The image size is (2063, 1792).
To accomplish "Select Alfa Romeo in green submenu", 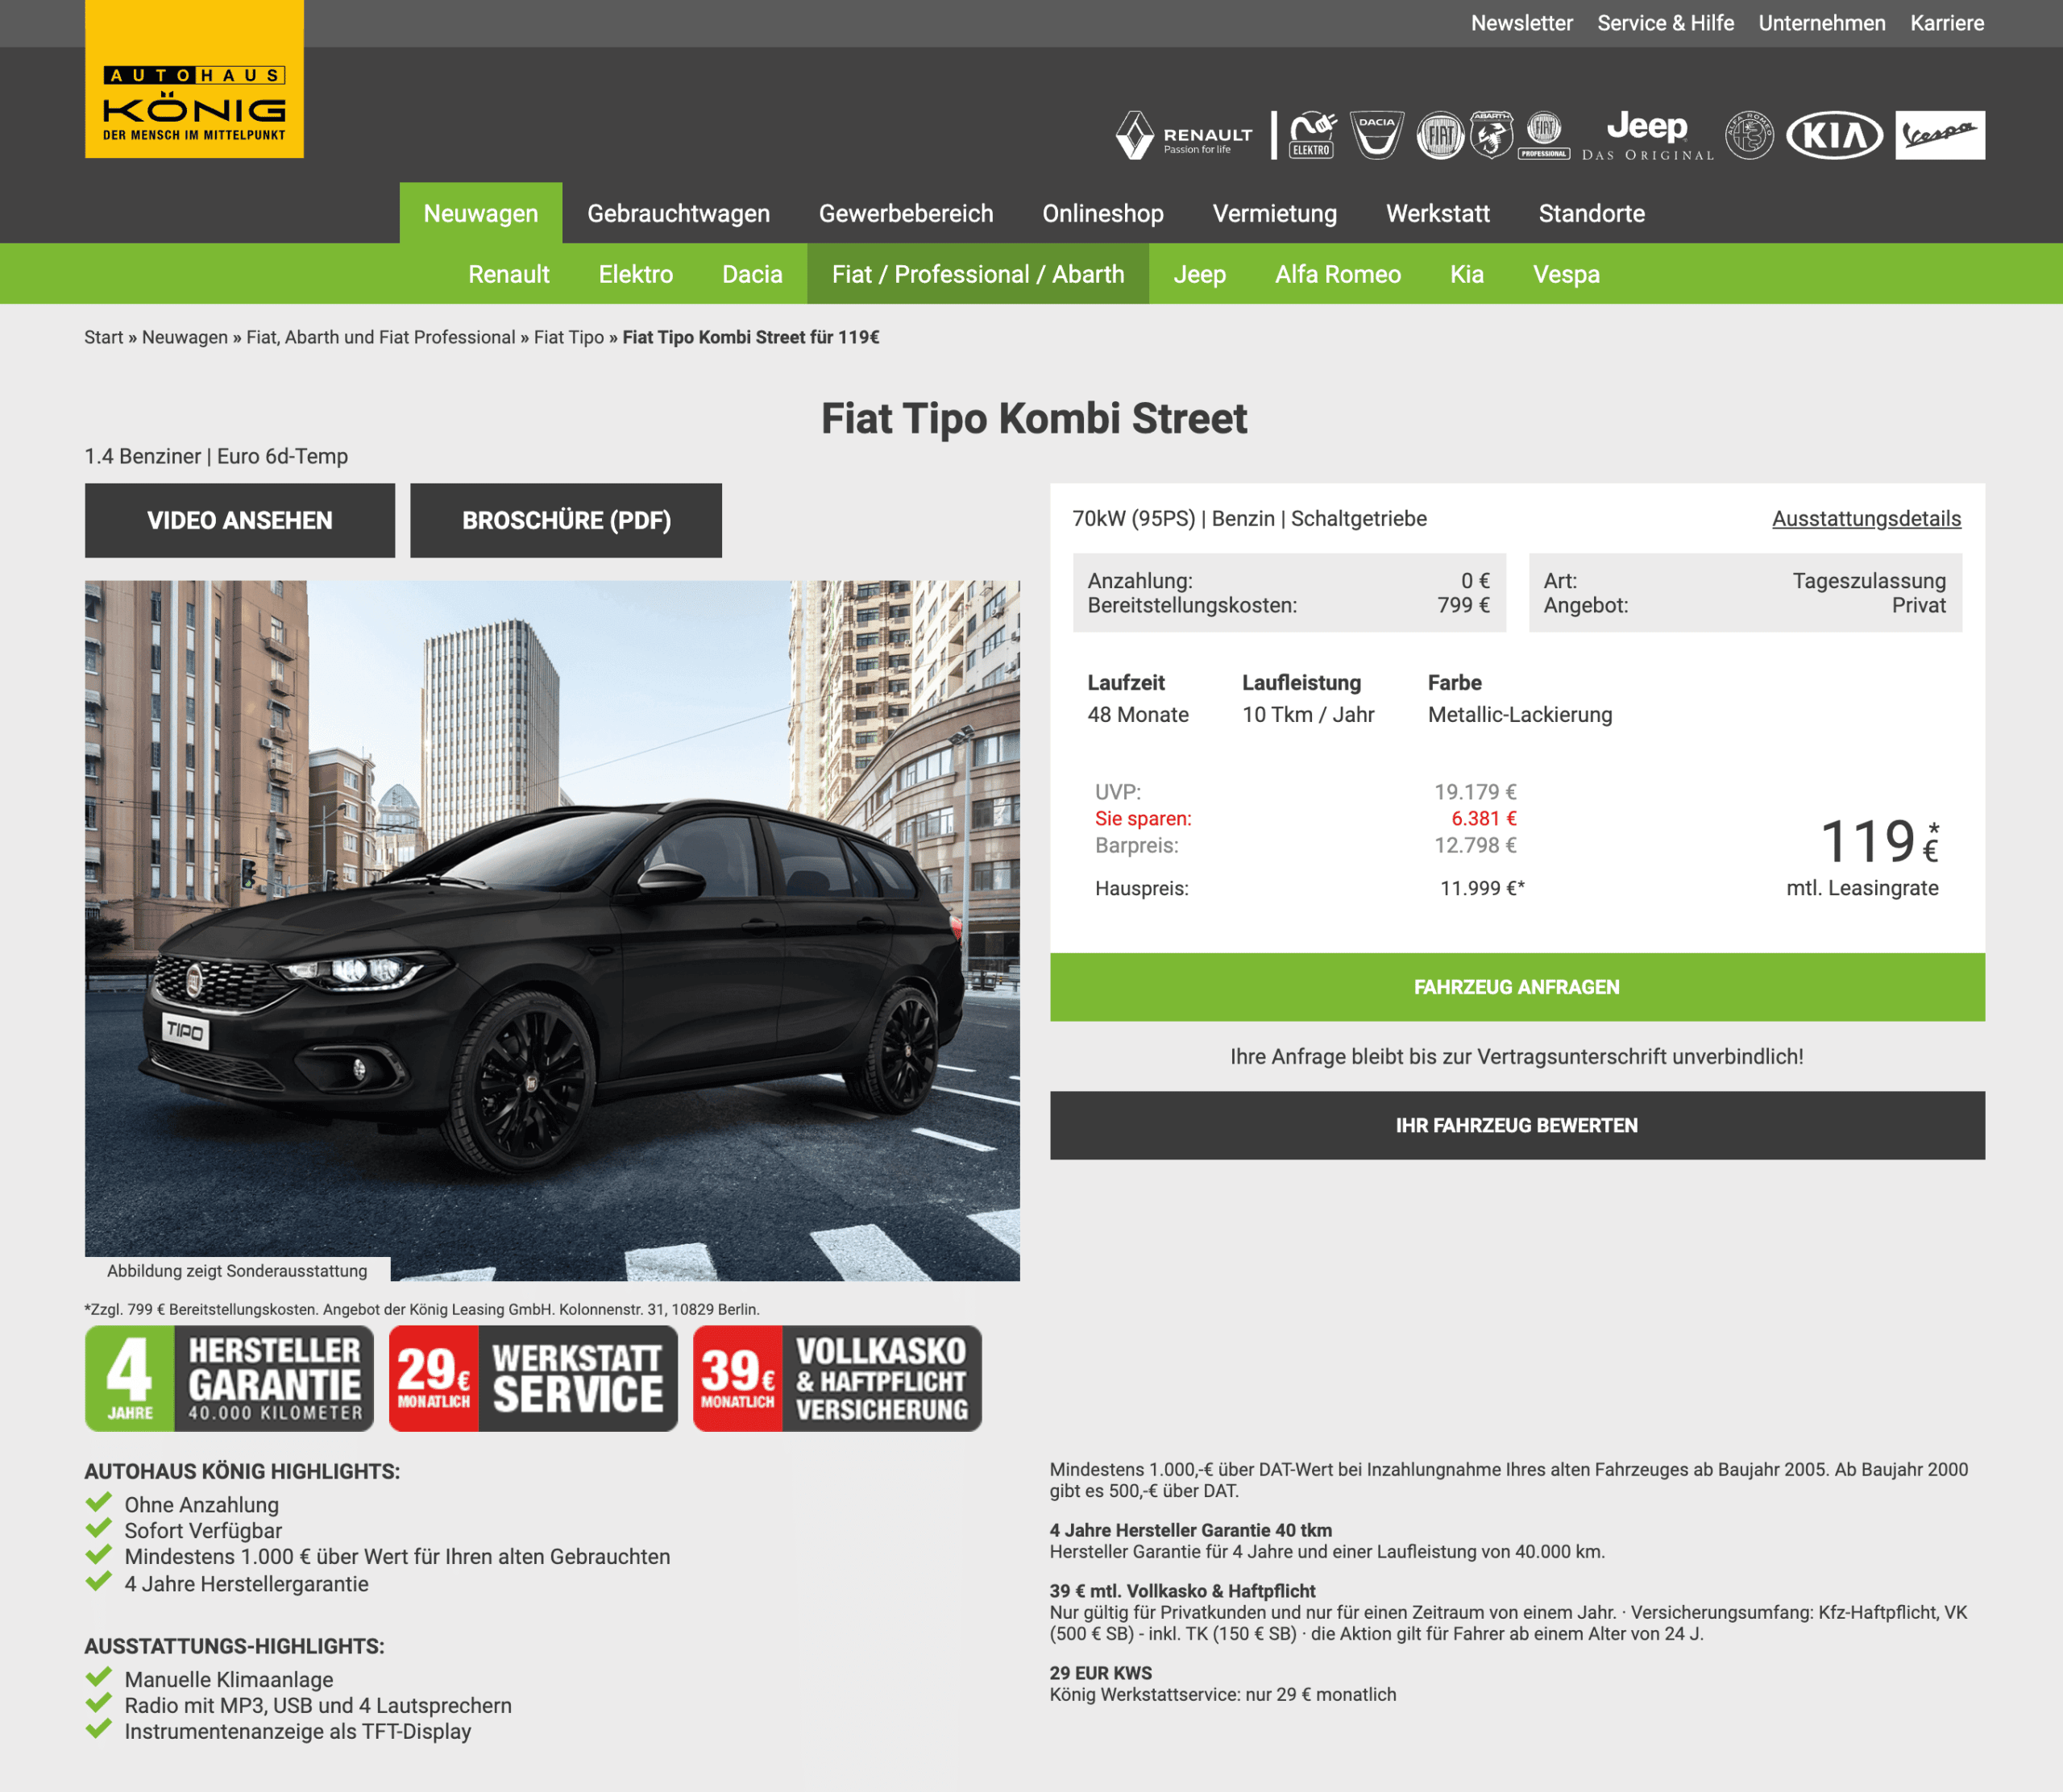I will pos(1338,274).
